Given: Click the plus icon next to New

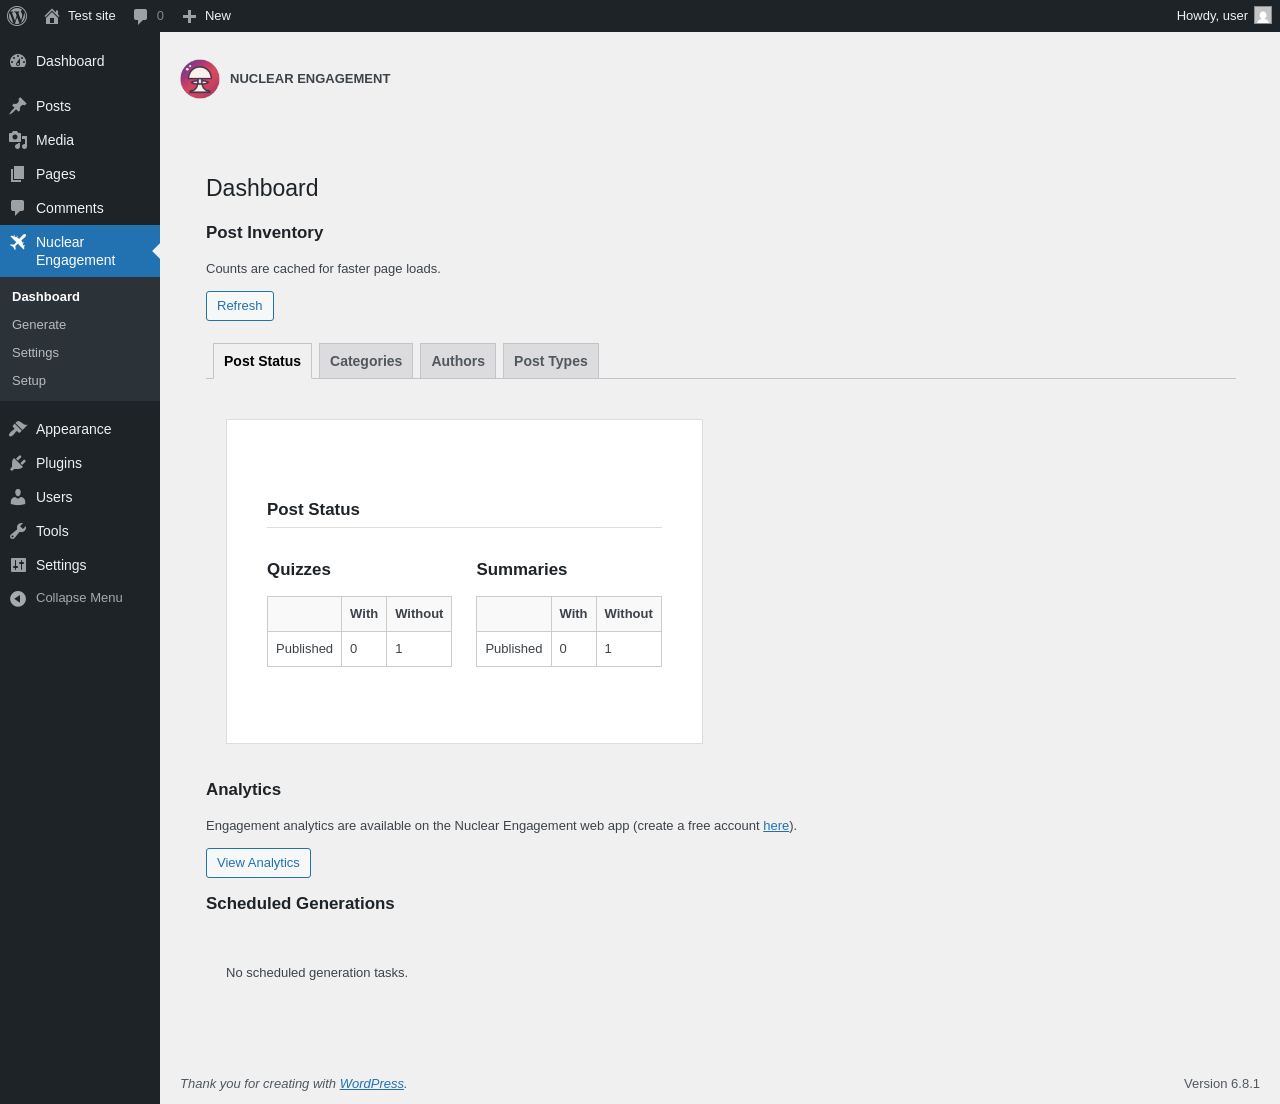Looking at the screenshot, I should click(189, 16).
